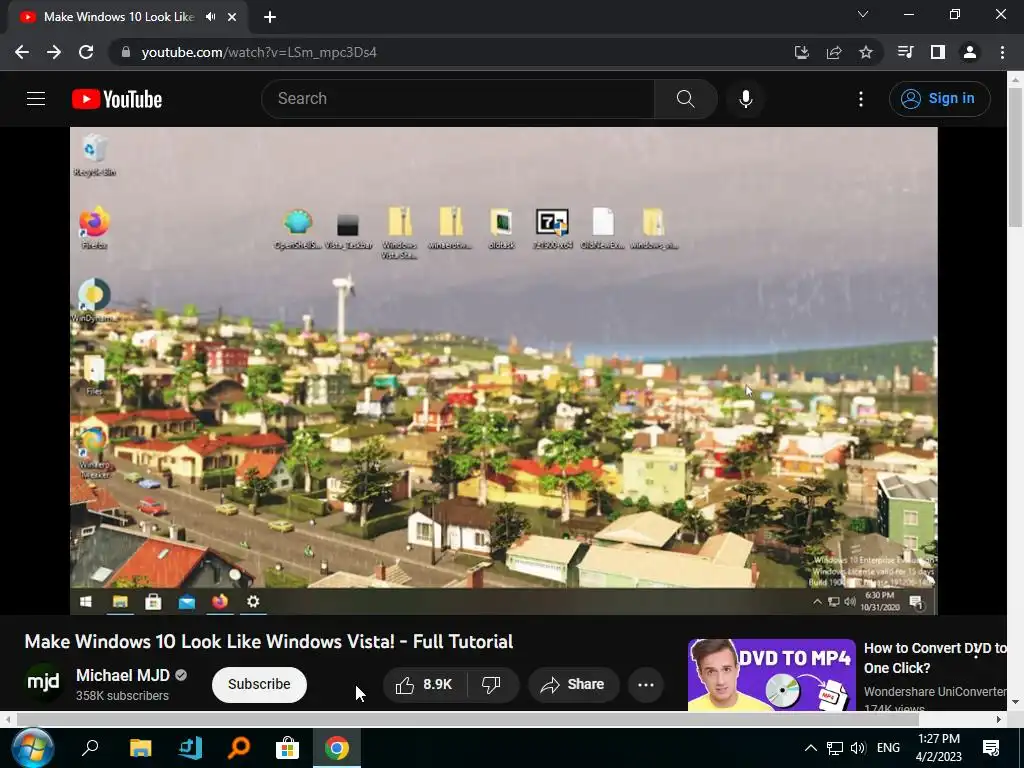This screenshot has width=1024, height=768.
Task: Open volume control in system tray
Action: (x=858, y=748)
